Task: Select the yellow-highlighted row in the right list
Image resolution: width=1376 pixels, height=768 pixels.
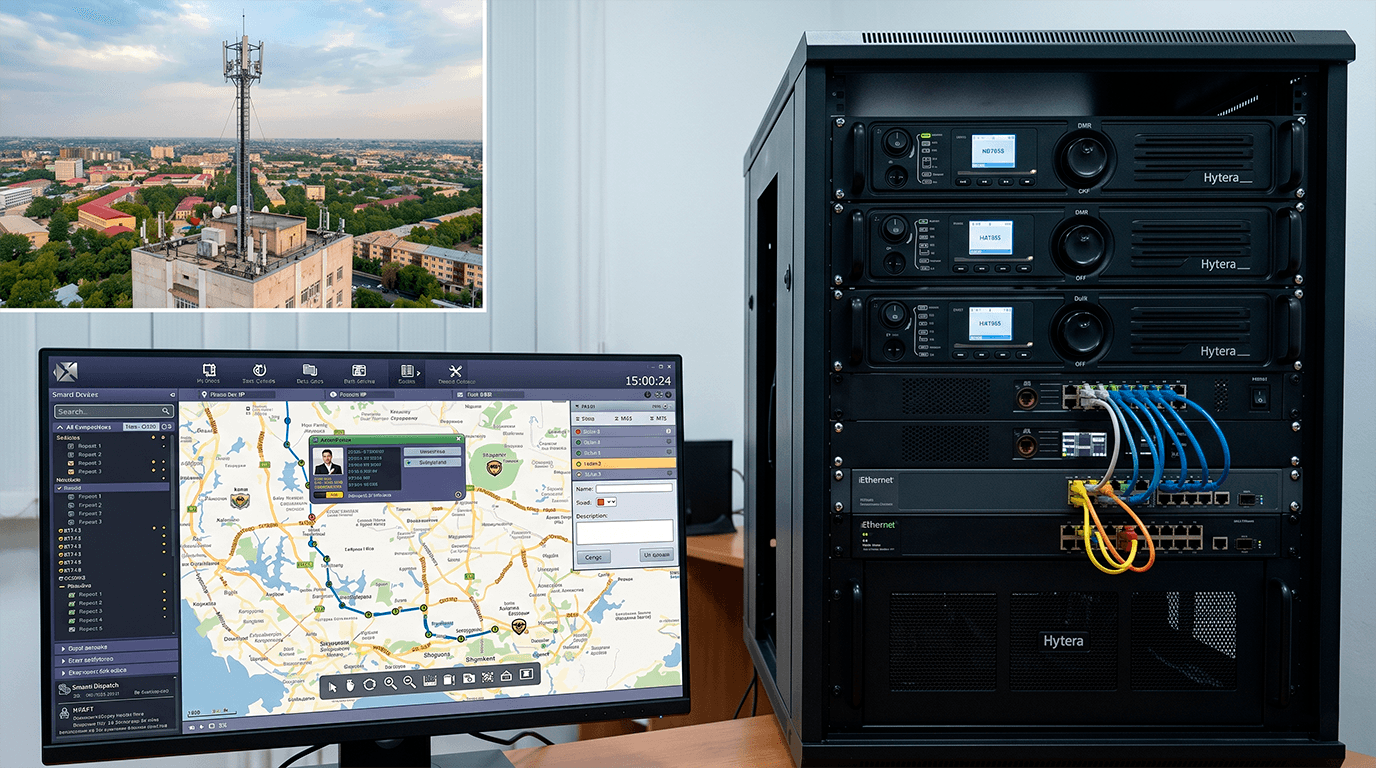Action: coord(623,463)
